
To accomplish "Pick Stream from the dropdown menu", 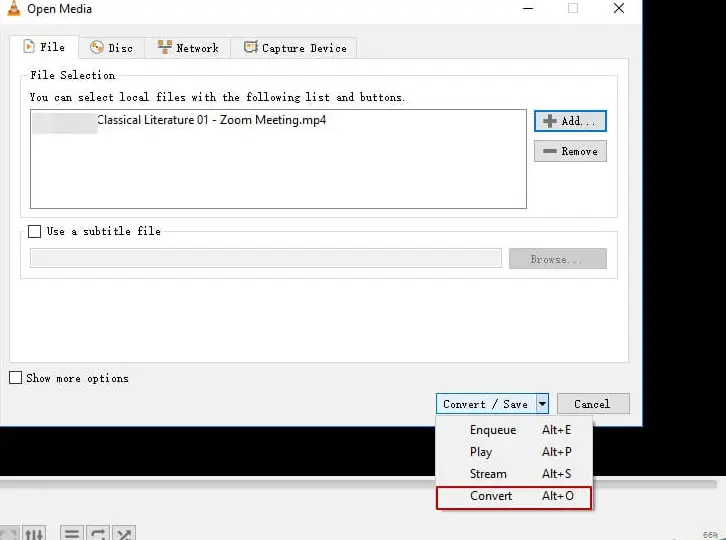I will (488, 474).
